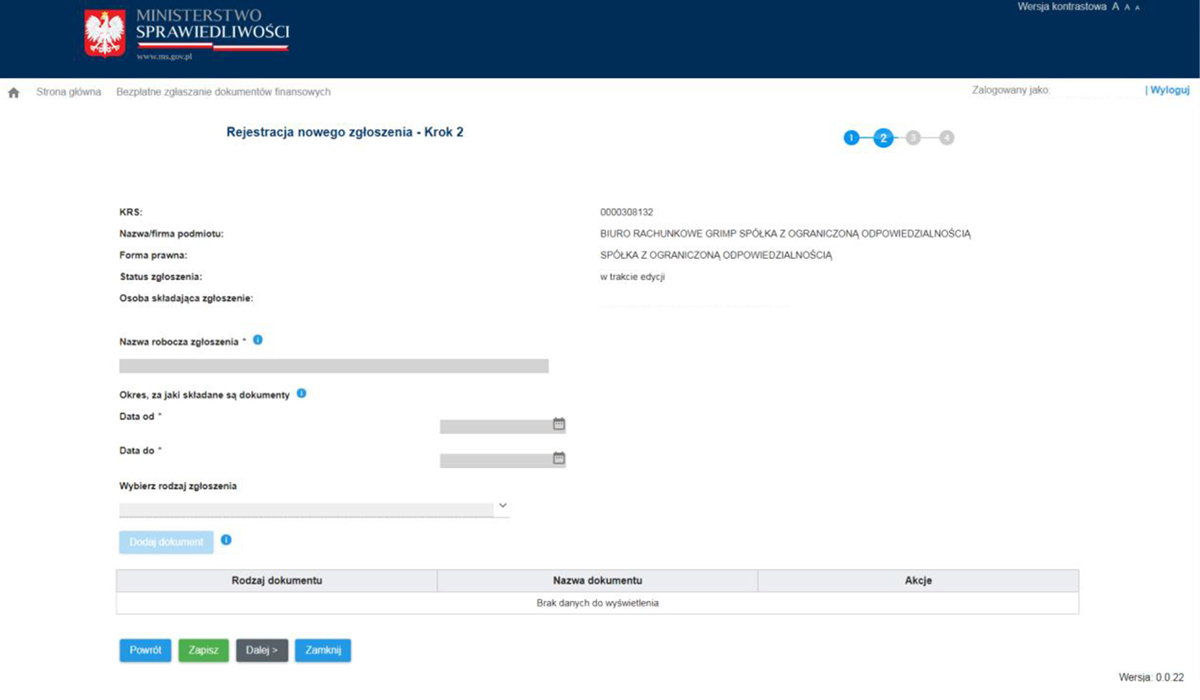
Task: Open the calendar picker for Data od
Action: click(559, 424)
